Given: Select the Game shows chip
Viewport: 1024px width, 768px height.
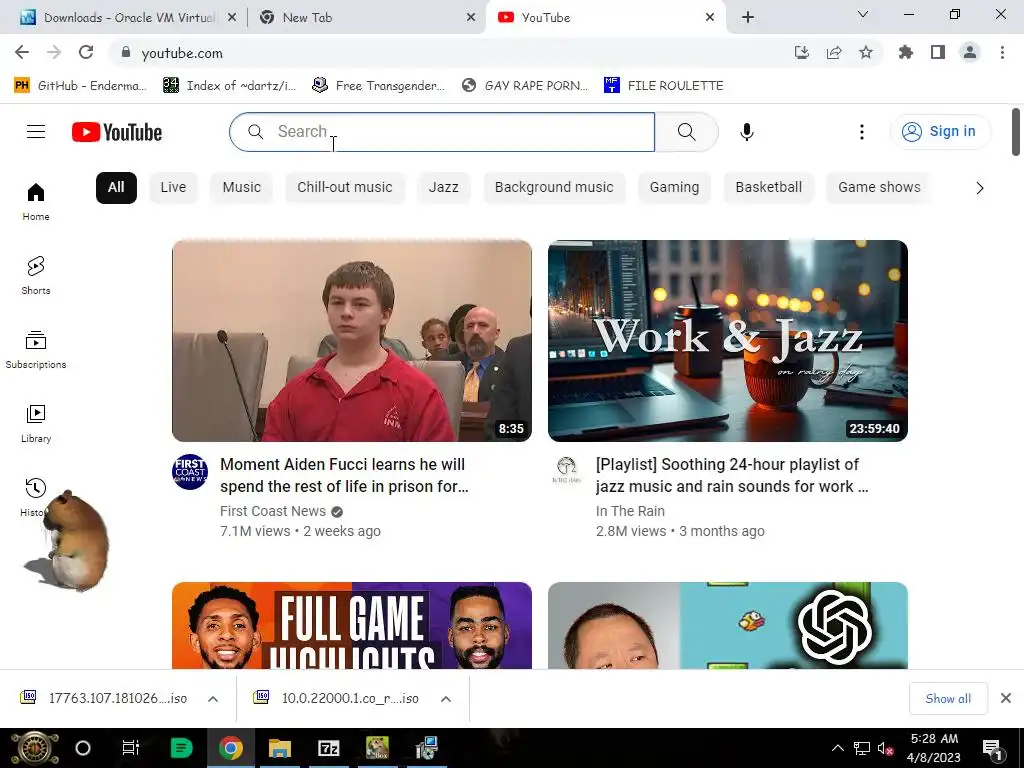Looking at the screenshot, I should click(x=879, y=187).
